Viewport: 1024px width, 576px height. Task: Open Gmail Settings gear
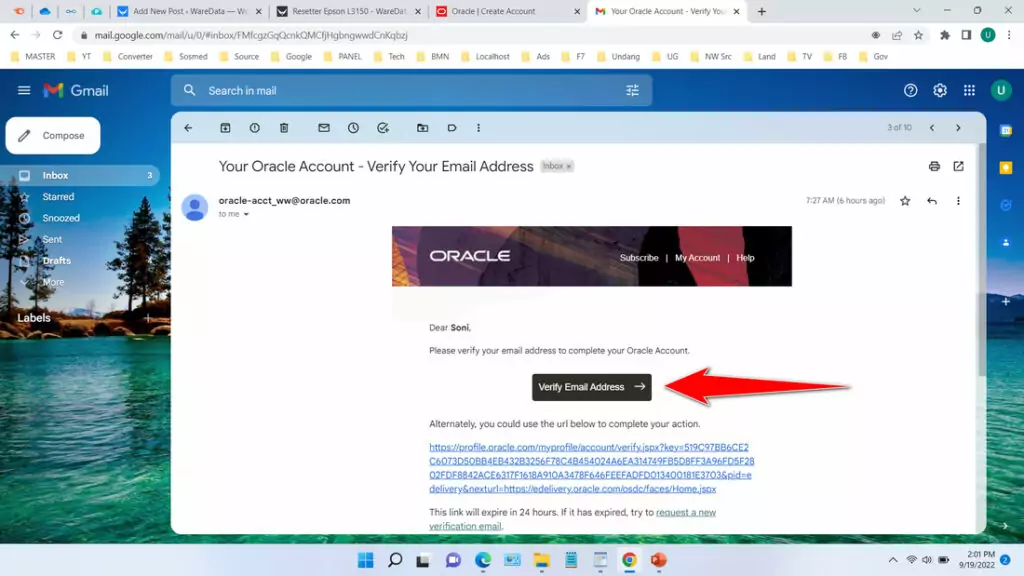(940, 91)
